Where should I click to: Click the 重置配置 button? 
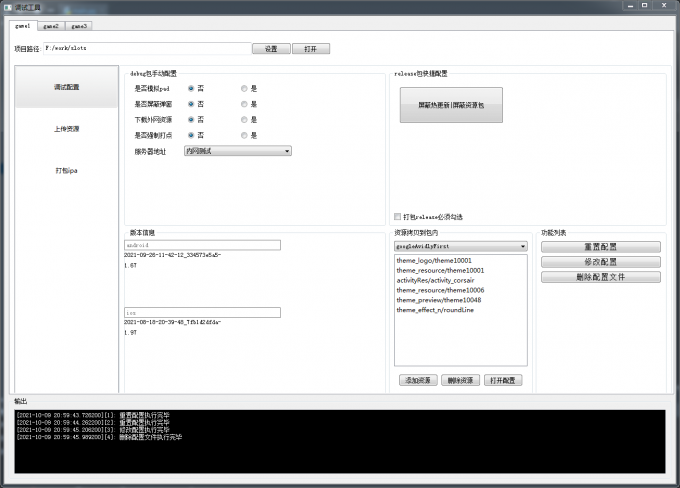(x=601, y=247)
